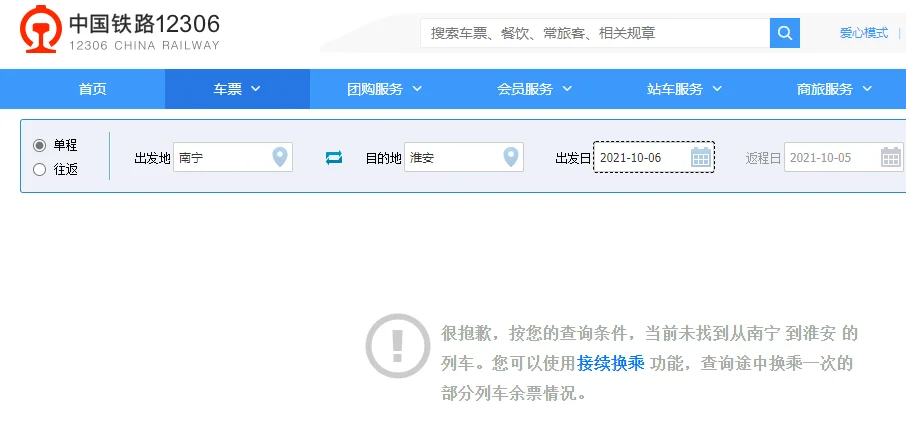Image resolution: width=906 pixels, height=438 pixels.
Task: Open the calendar icon for 返程日
Action: (890, 157)
